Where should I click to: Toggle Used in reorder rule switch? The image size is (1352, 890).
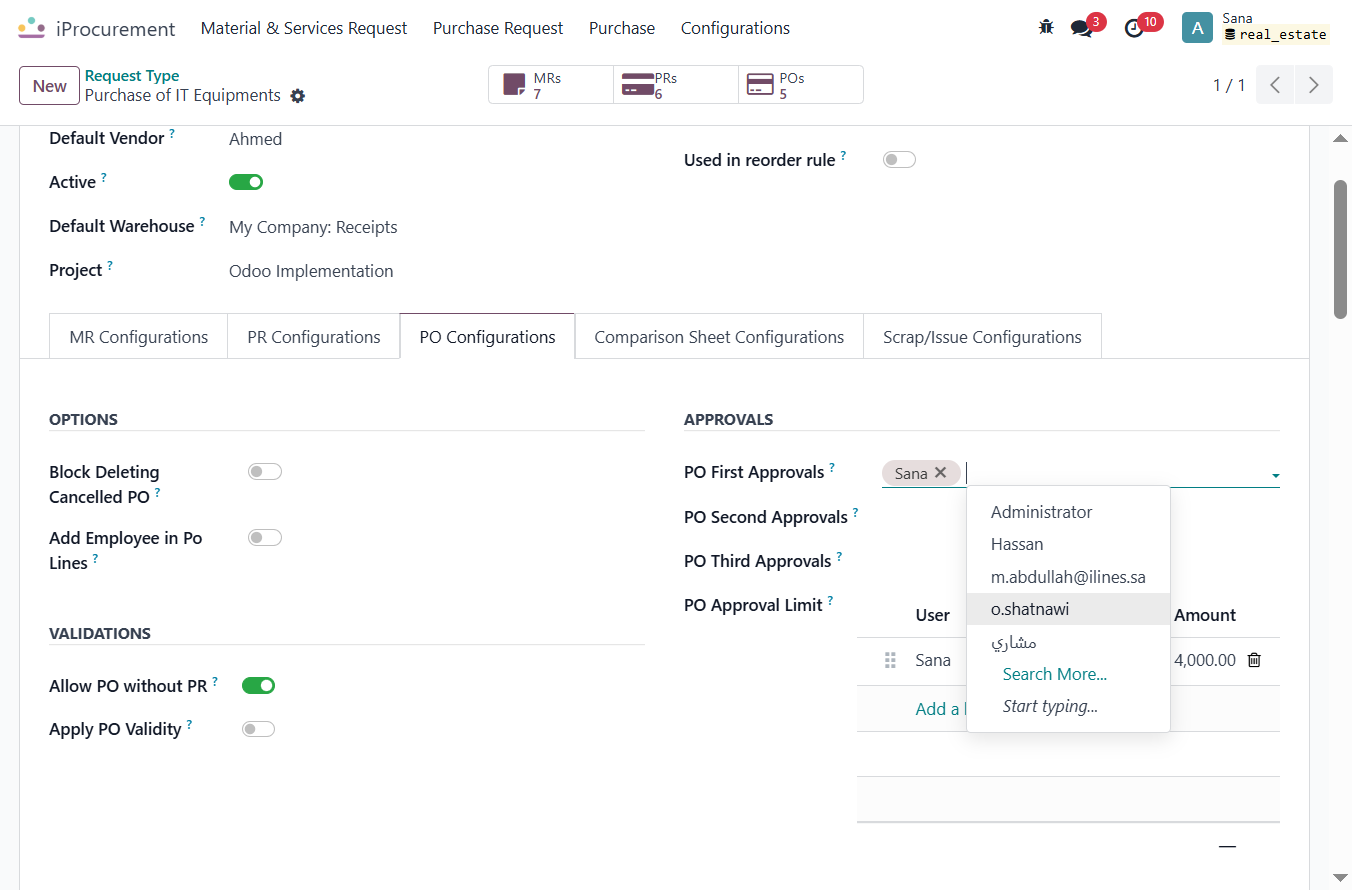899,160
